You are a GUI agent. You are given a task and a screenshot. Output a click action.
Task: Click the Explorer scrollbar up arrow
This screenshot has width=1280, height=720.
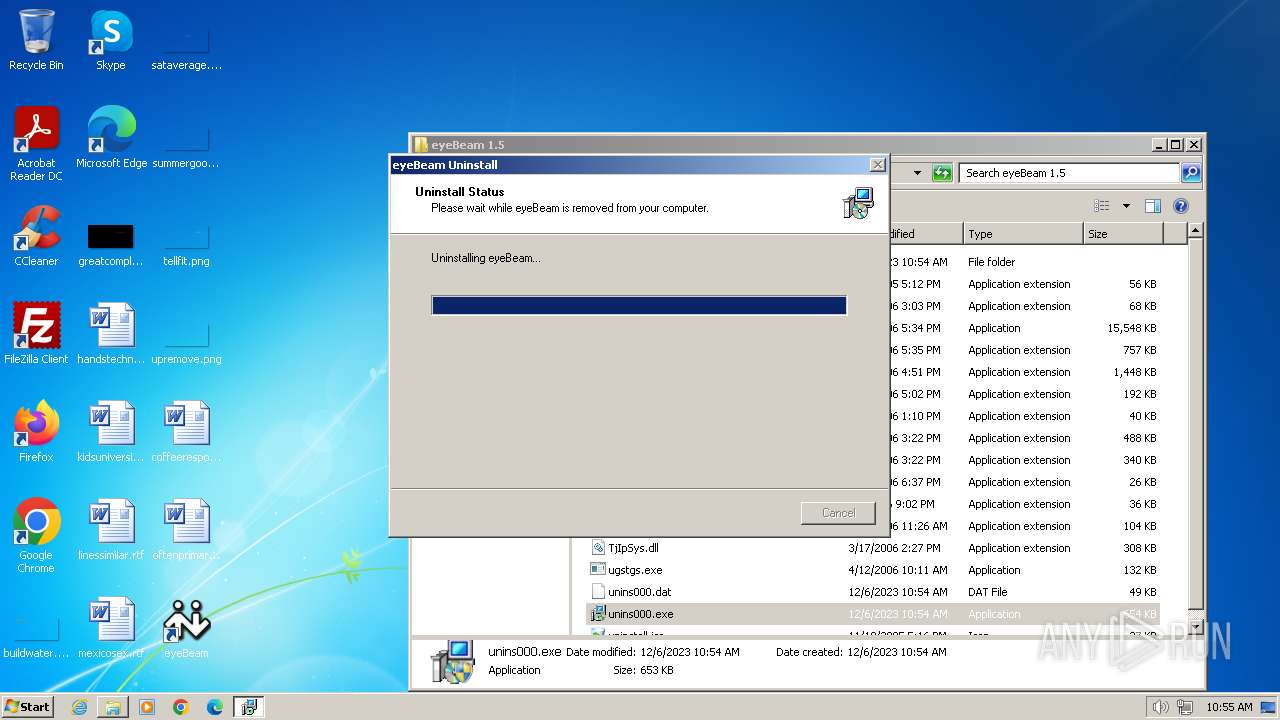pyautogui.click(x=1194, y=231)
